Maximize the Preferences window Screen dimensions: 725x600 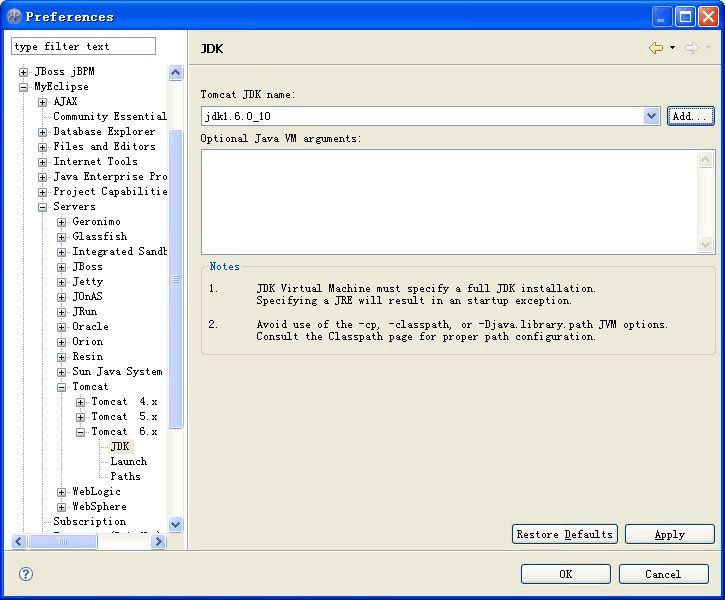point(685,17)
